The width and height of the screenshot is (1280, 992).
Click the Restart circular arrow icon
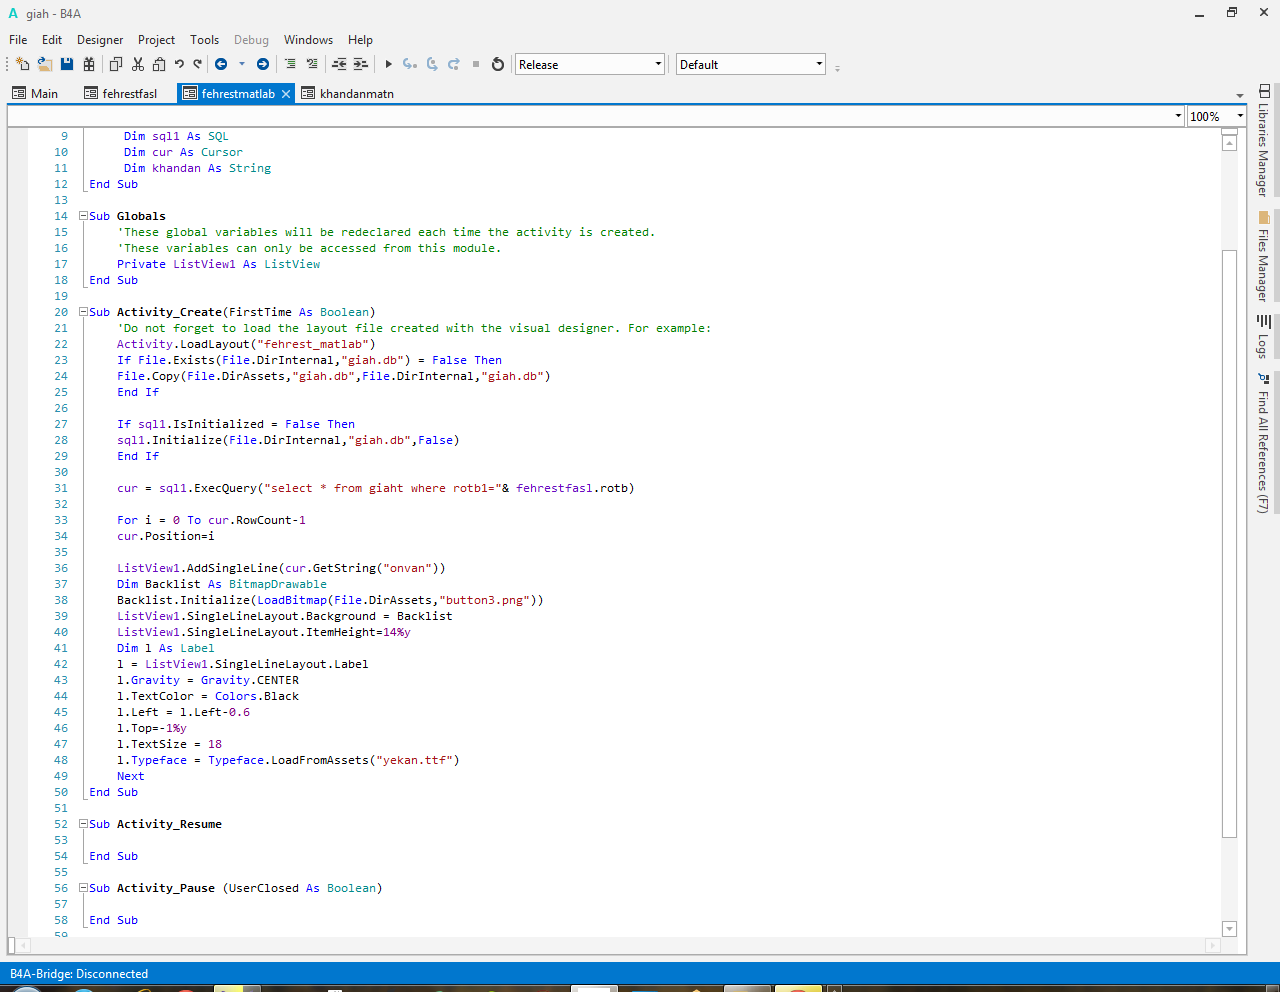click(498, 64)
